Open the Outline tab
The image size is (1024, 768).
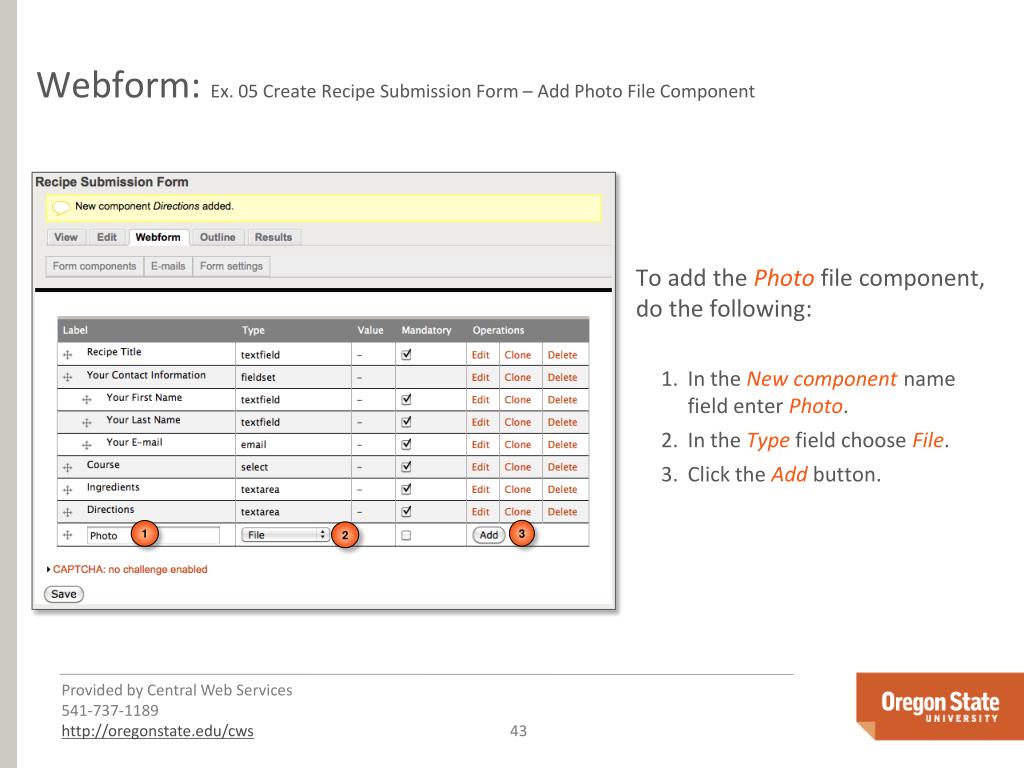click(x=217, y=237)
